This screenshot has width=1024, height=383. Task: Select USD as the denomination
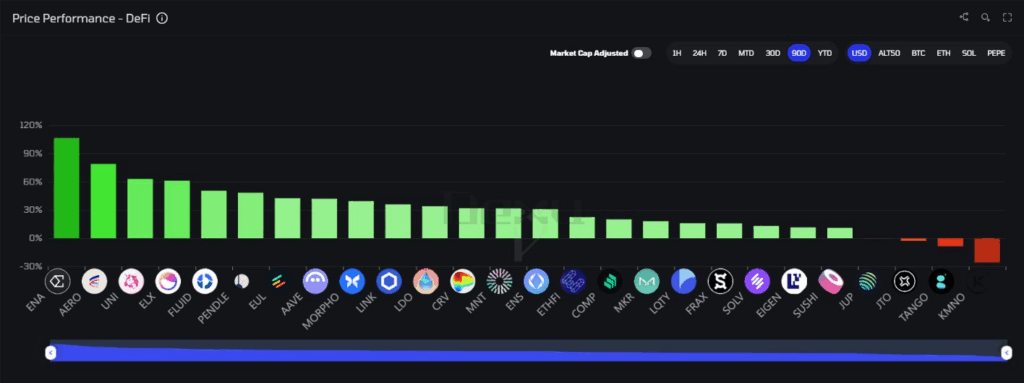[859, 53]
